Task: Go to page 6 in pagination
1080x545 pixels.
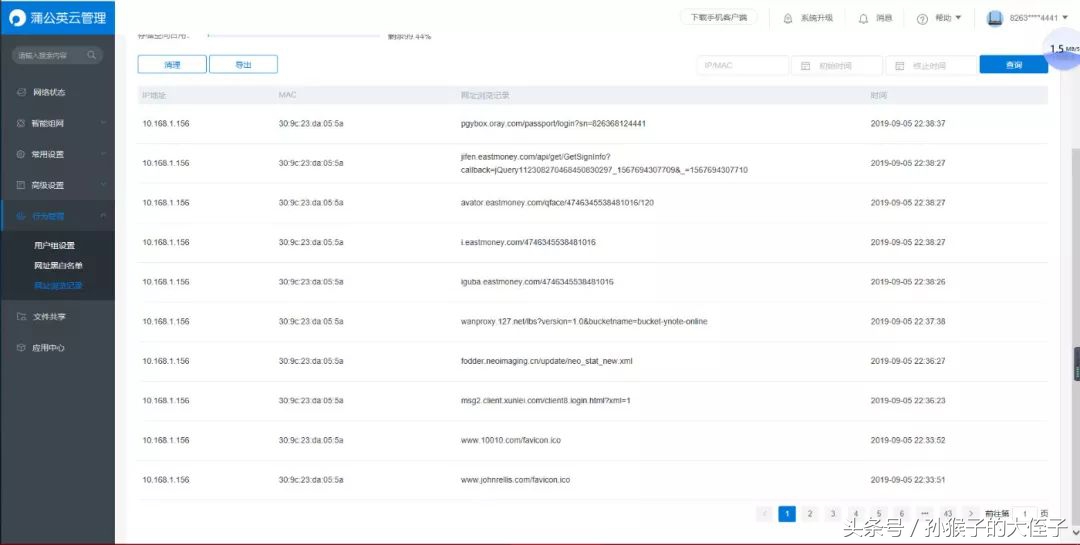Action: tap(902, 514)
